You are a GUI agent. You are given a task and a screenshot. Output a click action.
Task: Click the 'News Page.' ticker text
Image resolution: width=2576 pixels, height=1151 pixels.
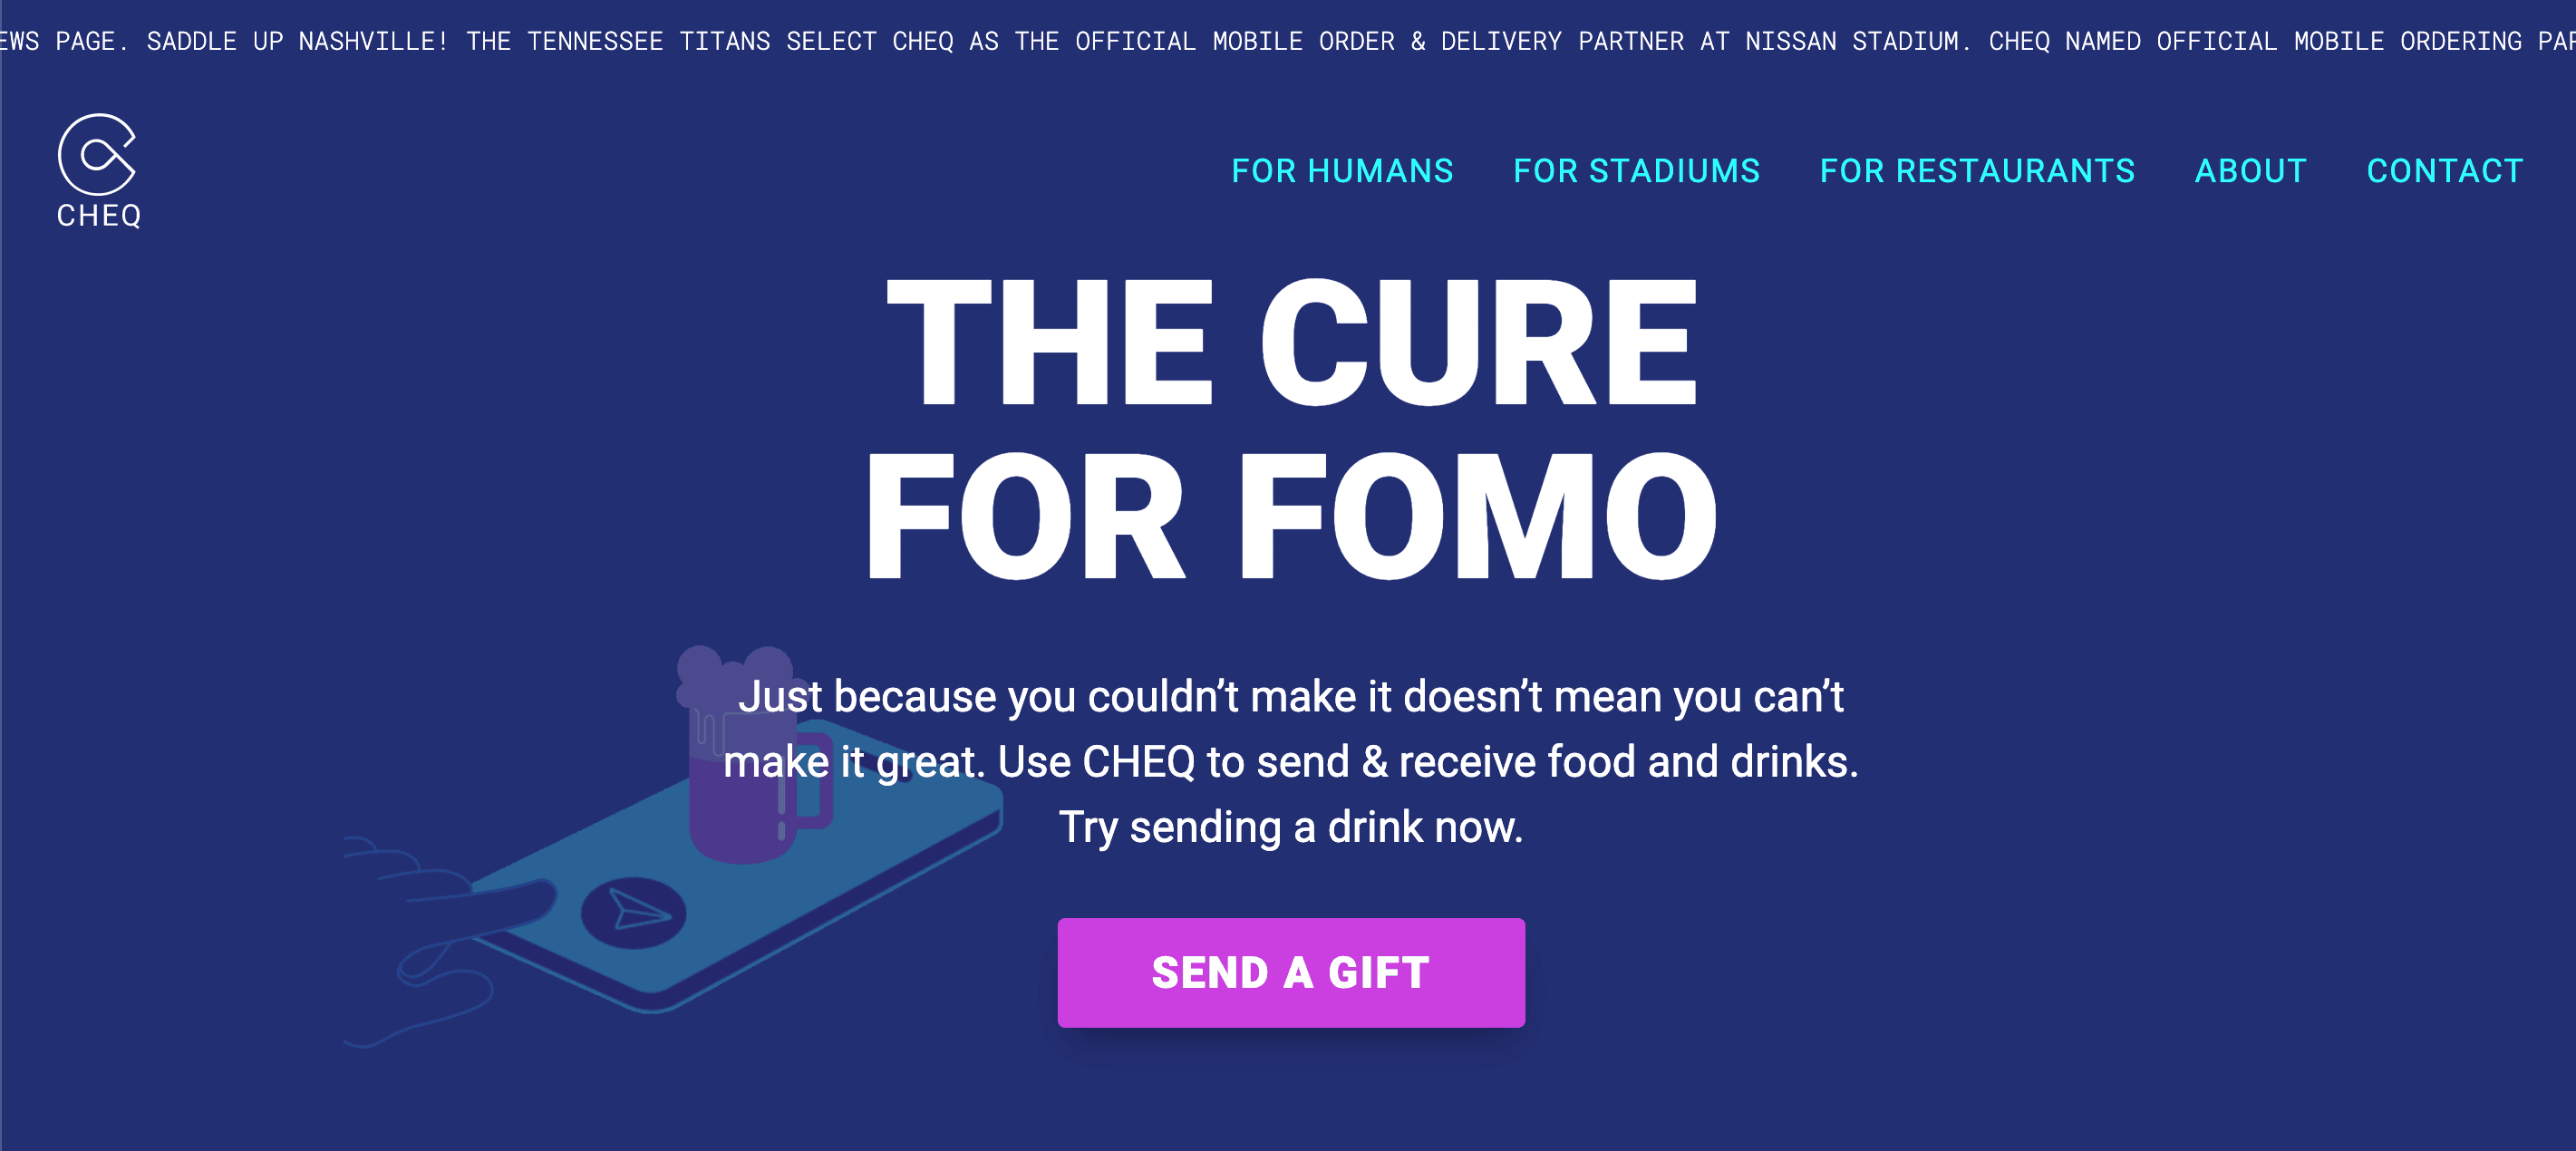[62, 41]
